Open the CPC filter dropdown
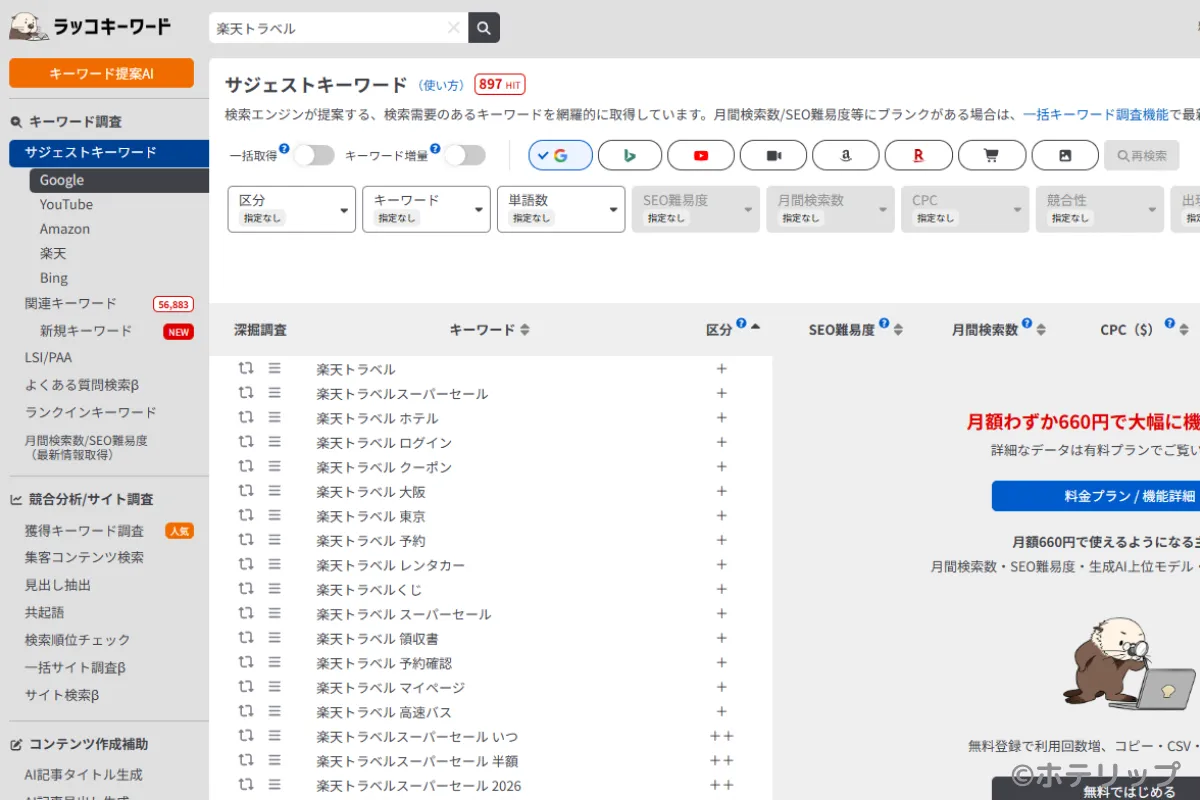 point(965,209)
